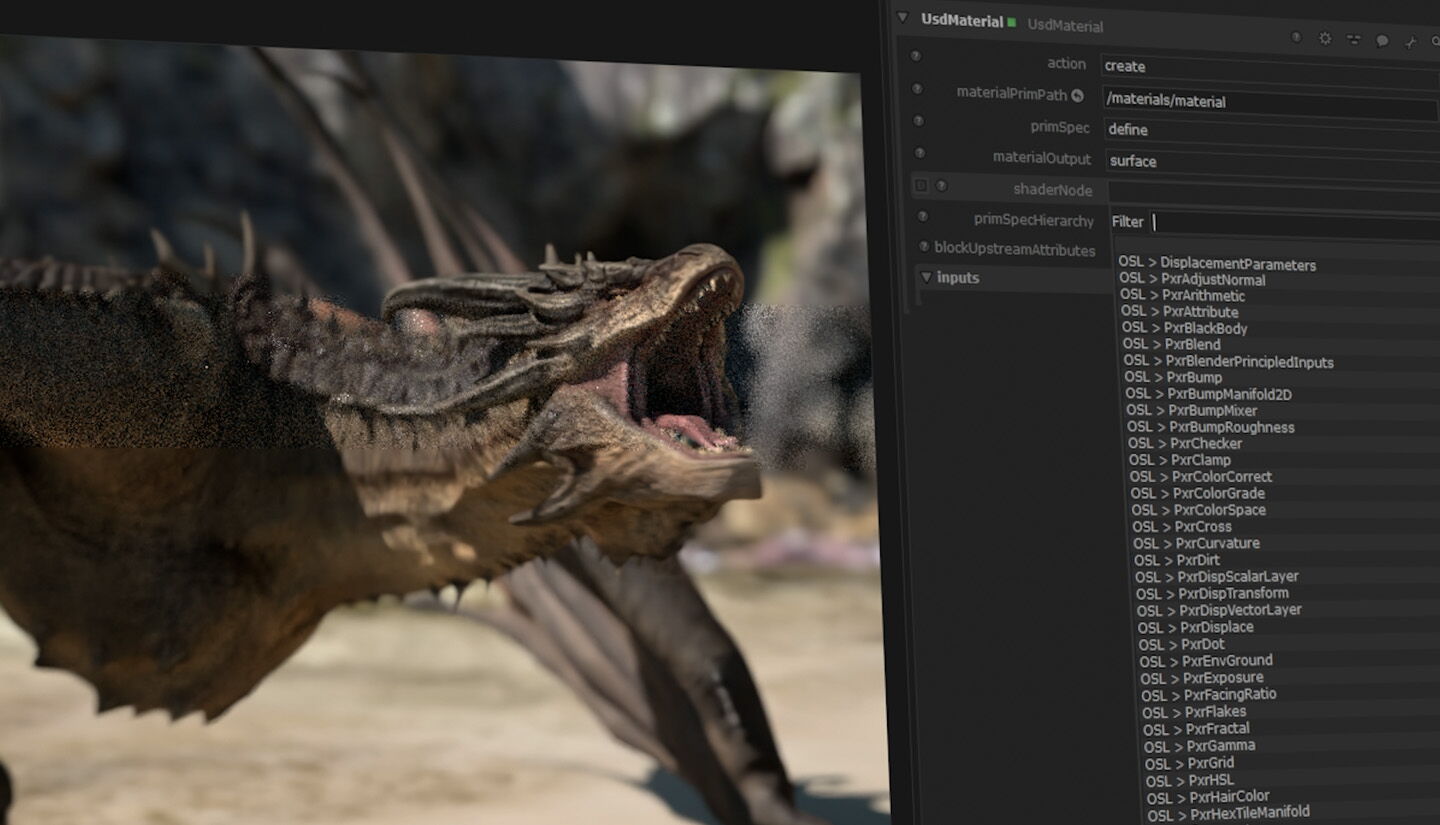Toggle the green UsdMaterial node state square
The image size is (1440, 825).
click(x=1012, y=22)
